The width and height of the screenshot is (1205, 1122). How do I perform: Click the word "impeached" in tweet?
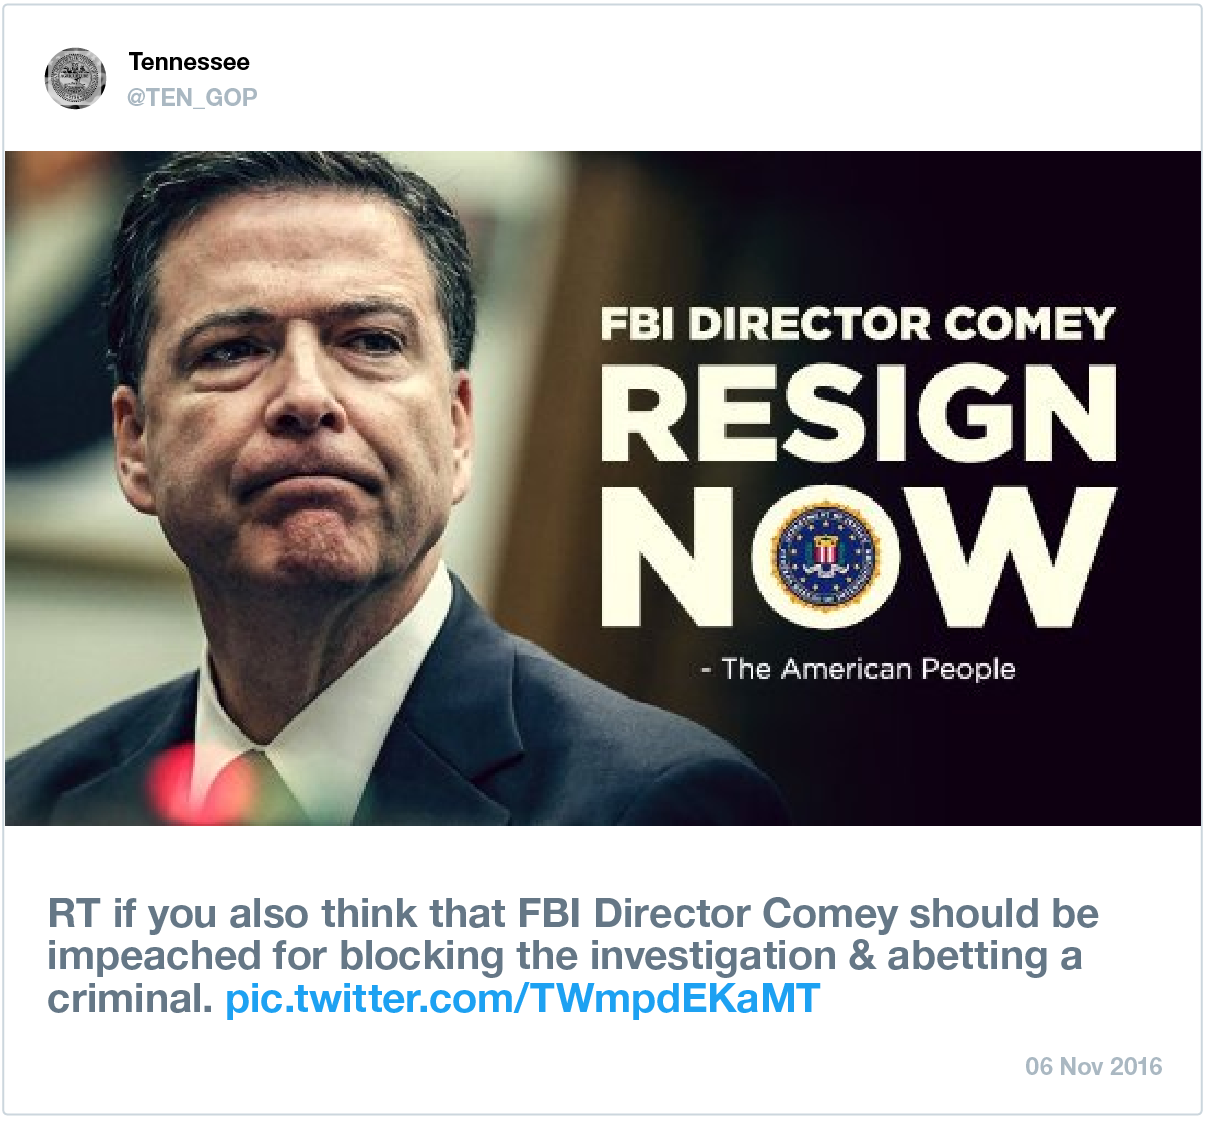(x=152, y=957)
